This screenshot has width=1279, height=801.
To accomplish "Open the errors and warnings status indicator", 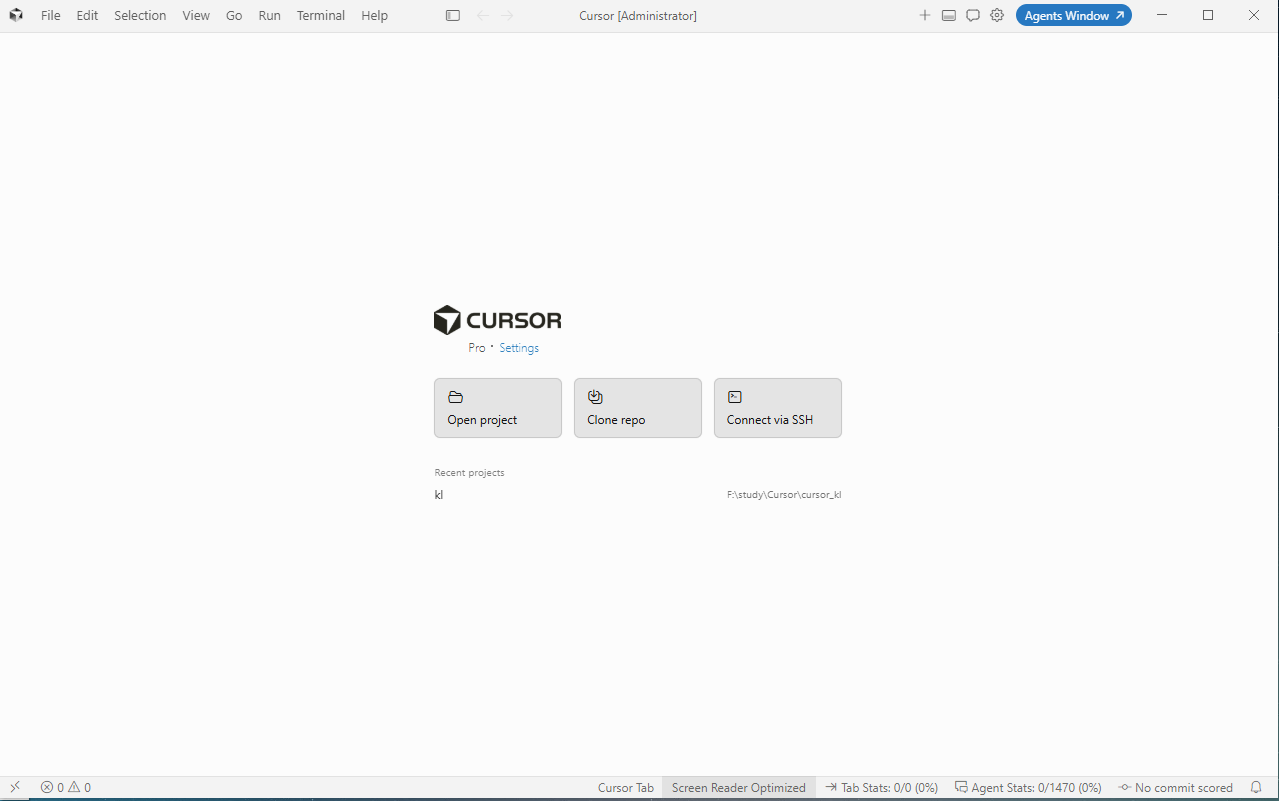I will tap(66, 787).
